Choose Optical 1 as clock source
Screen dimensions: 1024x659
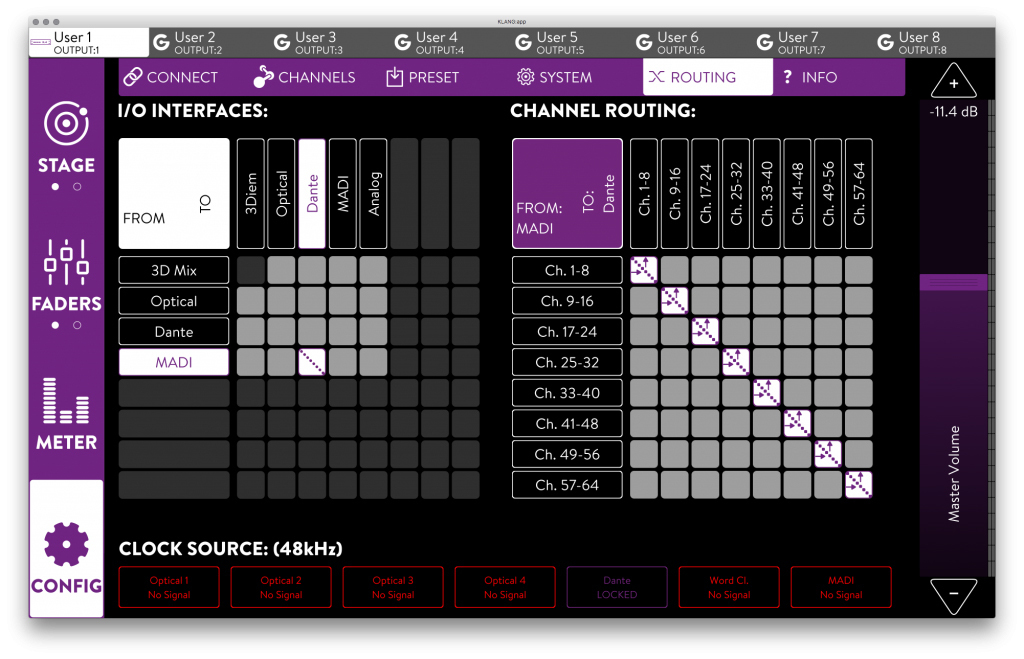point(169,587)
